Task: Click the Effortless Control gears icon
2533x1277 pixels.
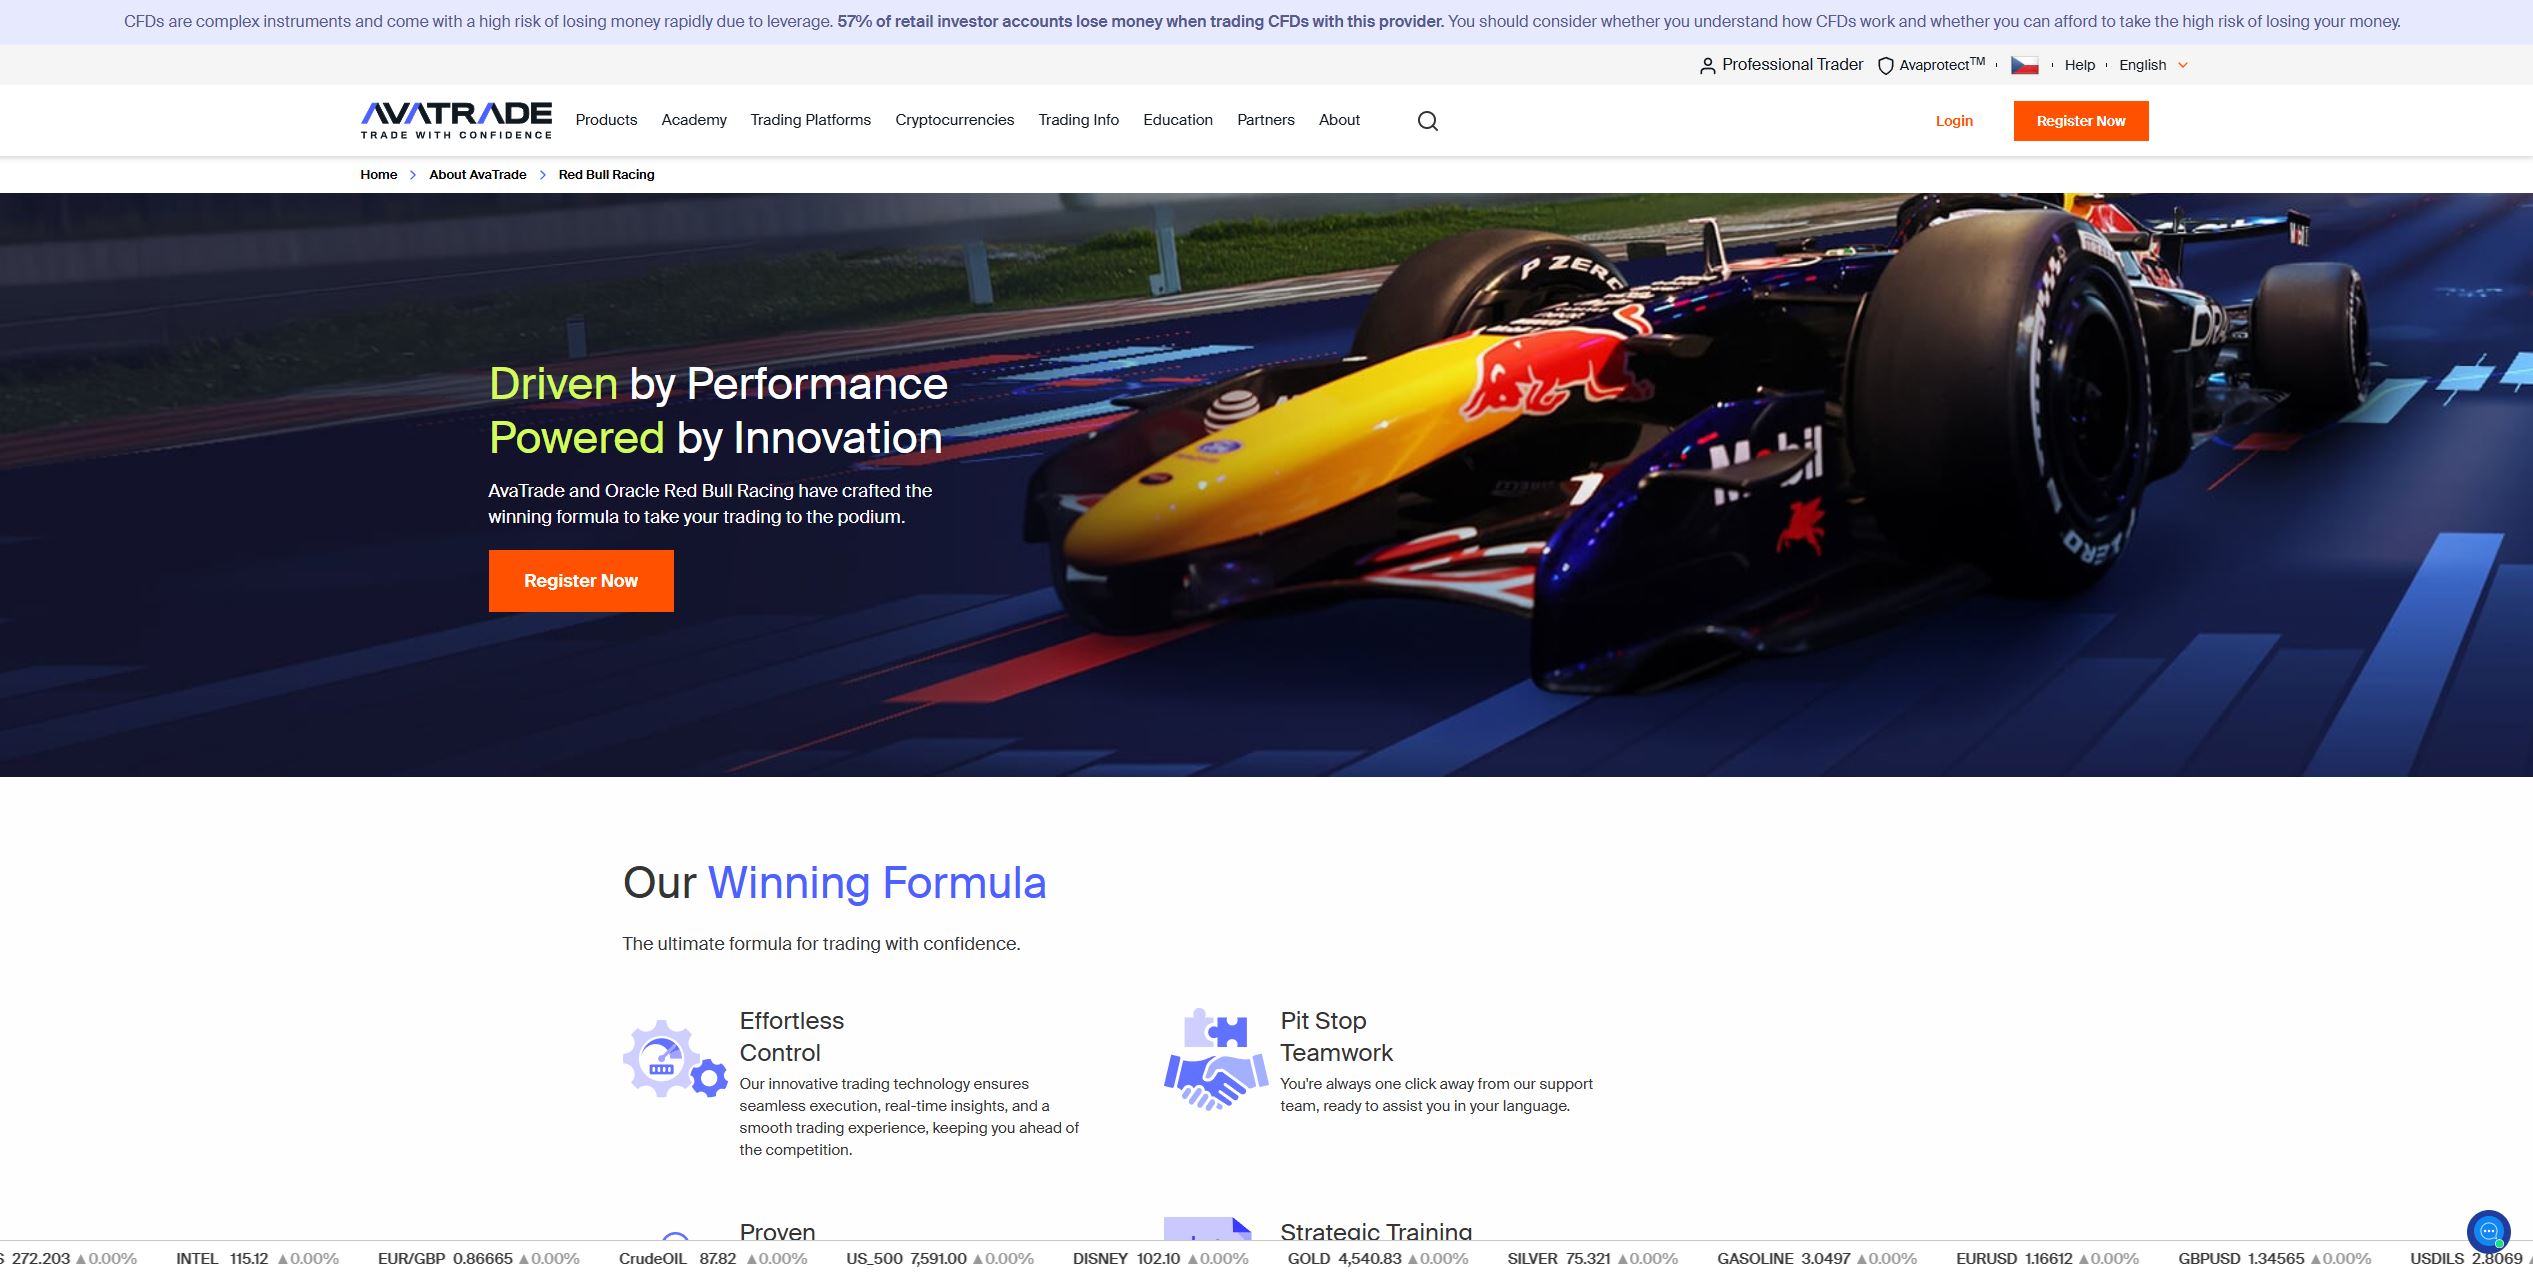Action: pyautogui.click(x=675, y=1058)
